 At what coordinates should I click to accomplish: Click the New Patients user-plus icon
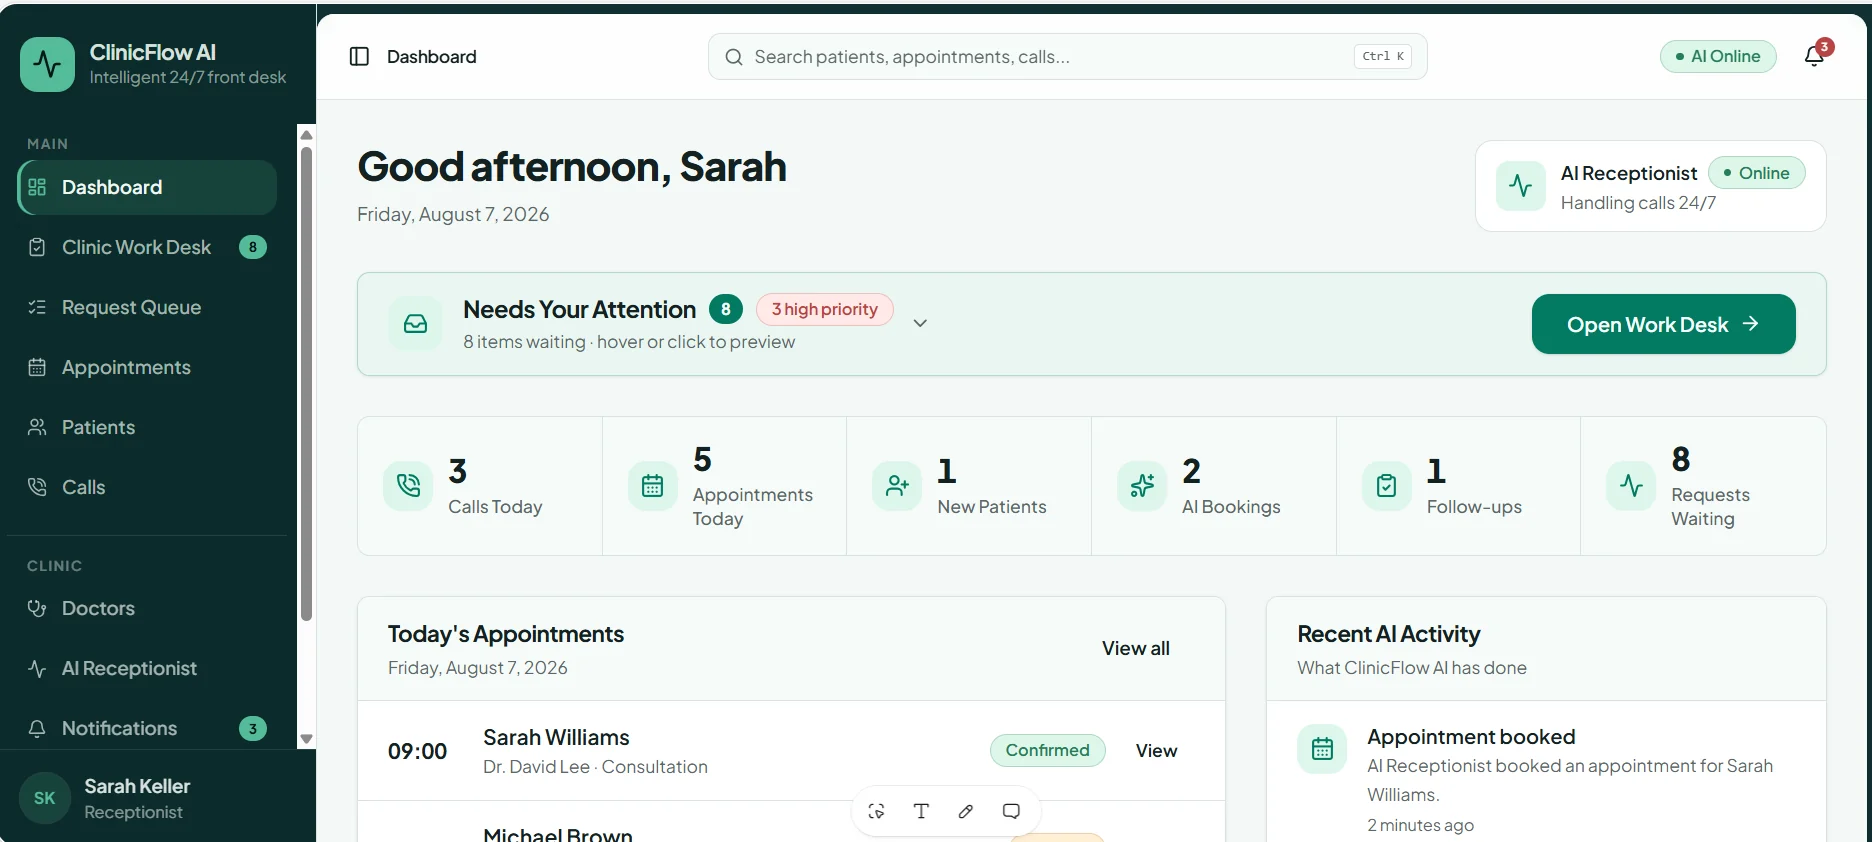[897, 486]
